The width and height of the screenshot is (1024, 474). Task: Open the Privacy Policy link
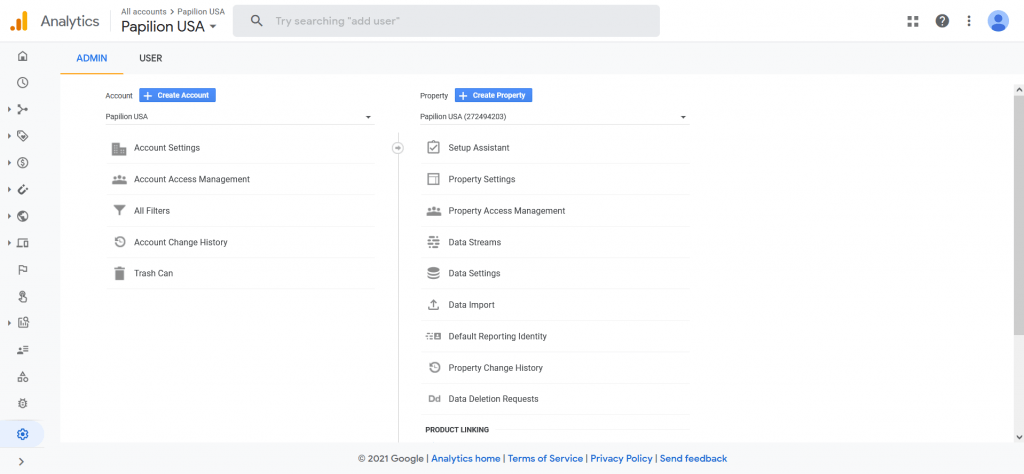[x=621, y=458]
